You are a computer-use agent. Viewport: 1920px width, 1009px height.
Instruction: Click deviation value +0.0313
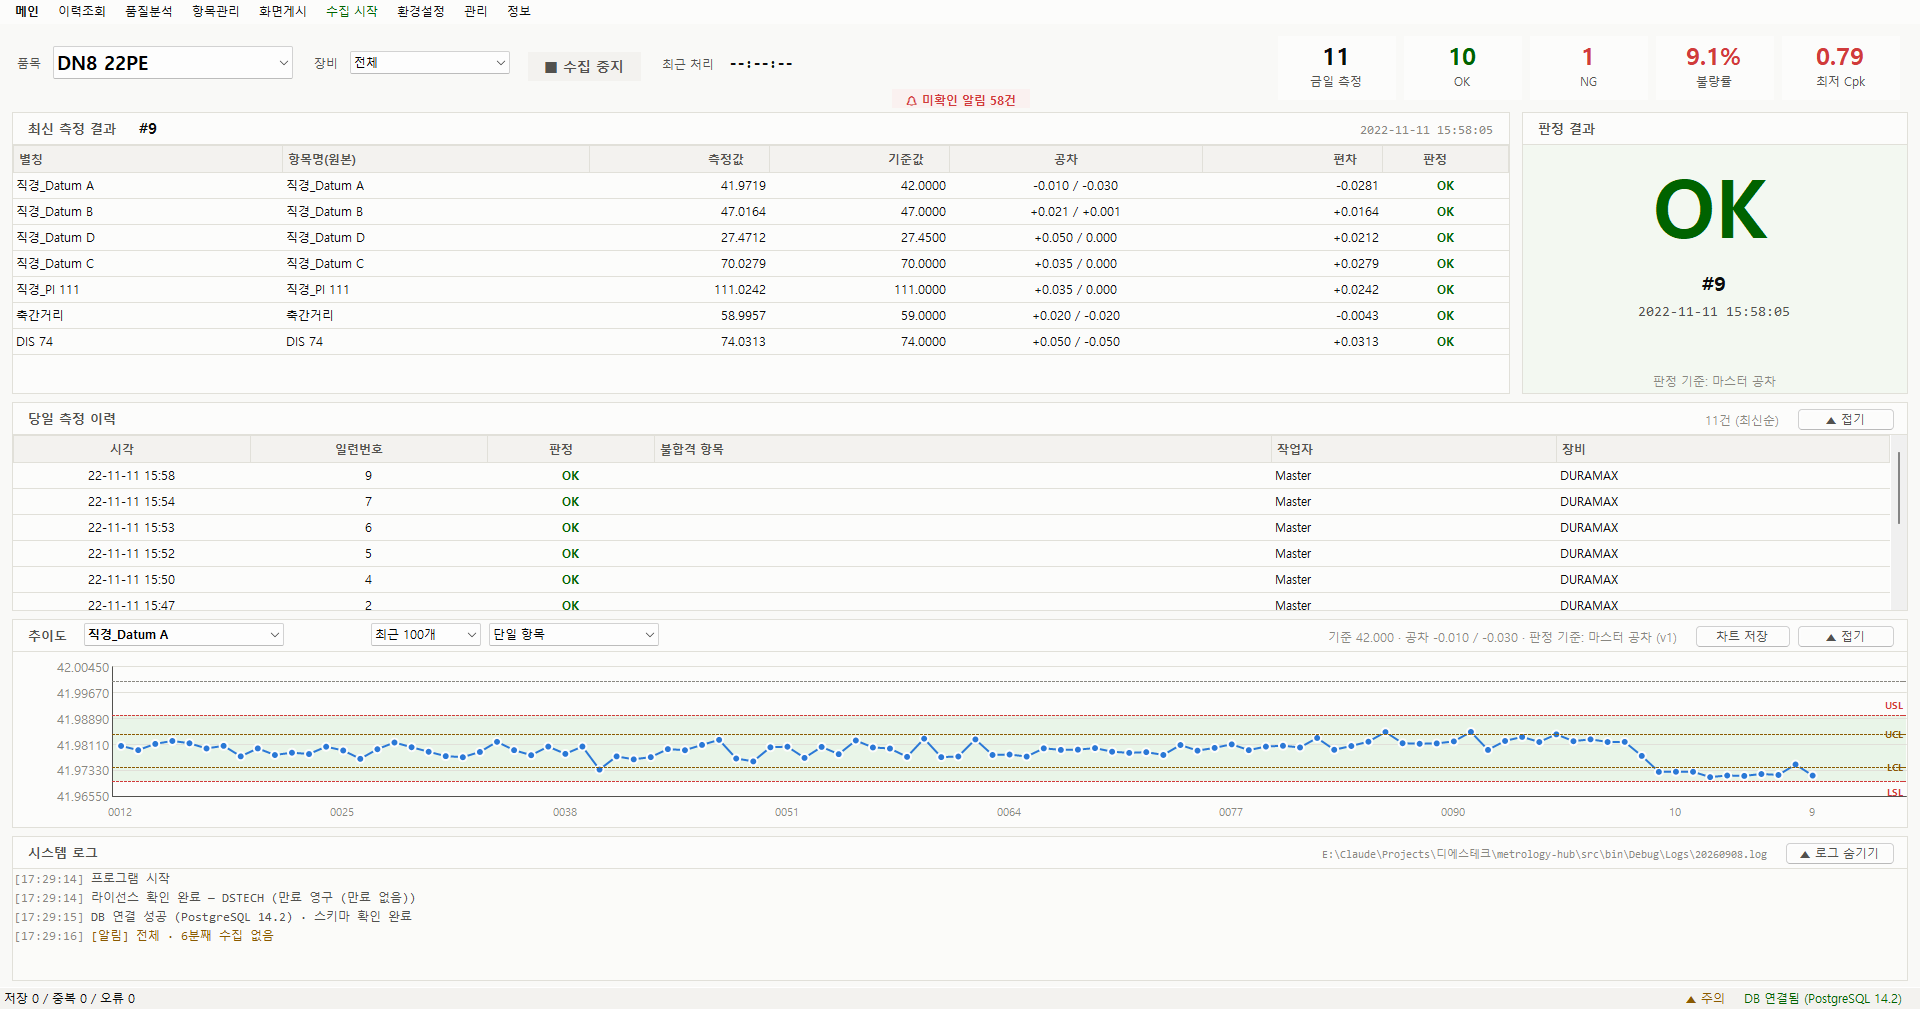[1356, 342]
